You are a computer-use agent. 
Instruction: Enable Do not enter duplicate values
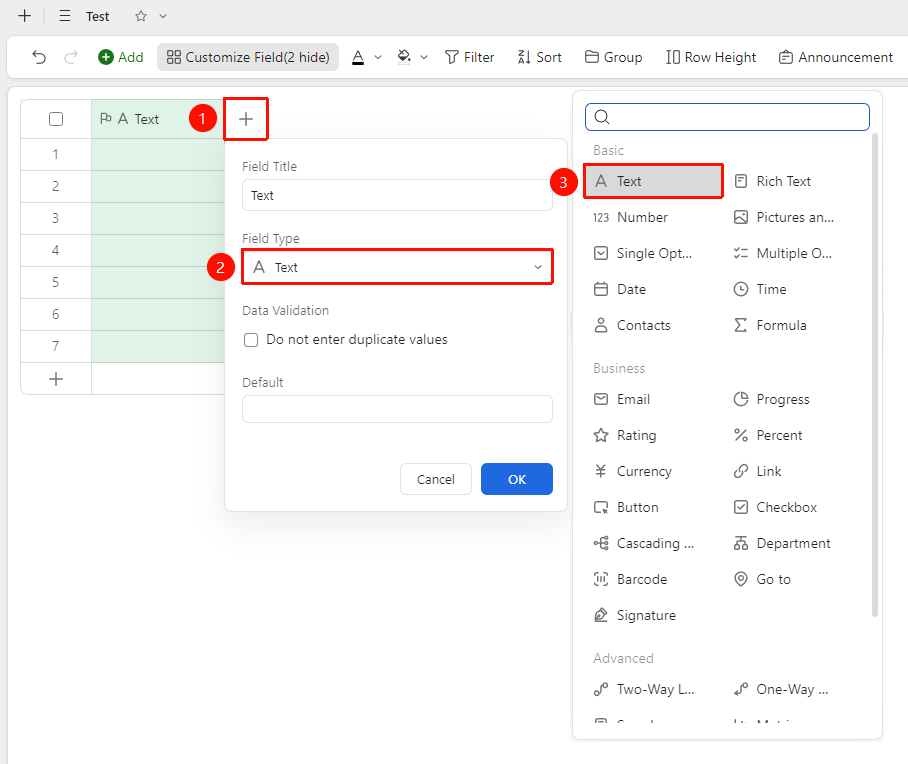tap(251, 339)
